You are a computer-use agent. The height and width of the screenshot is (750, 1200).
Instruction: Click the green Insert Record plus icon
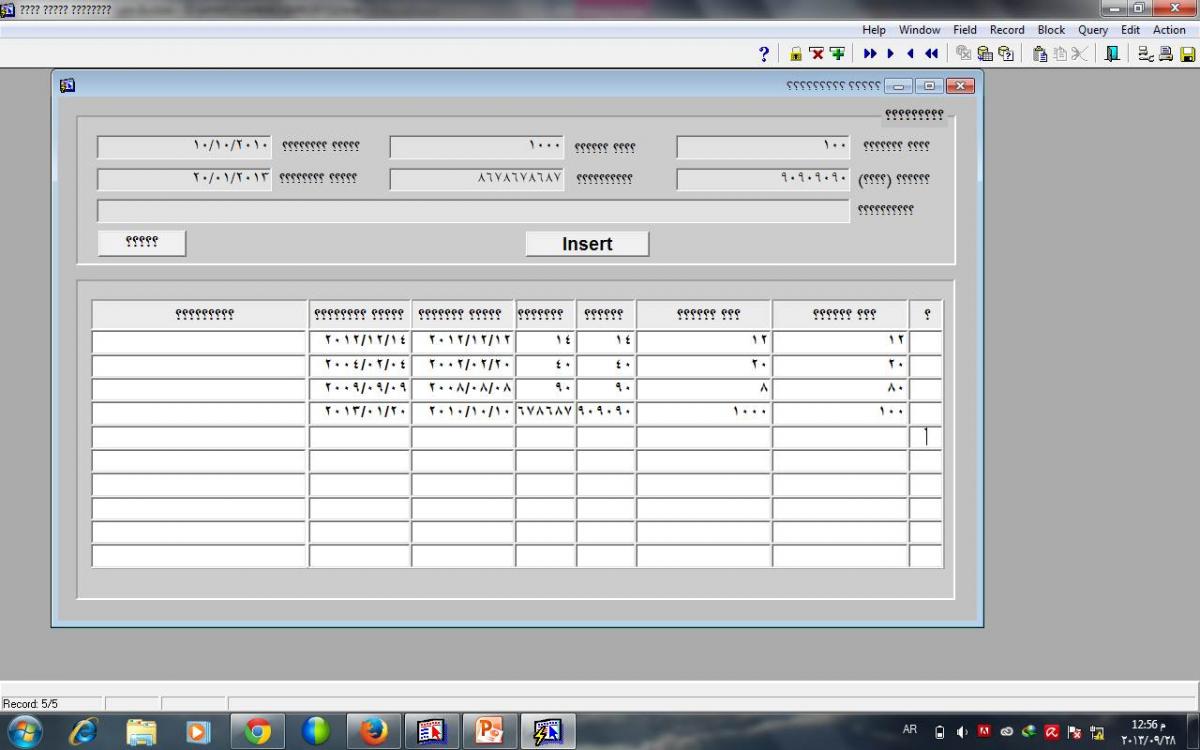[837, 54]
